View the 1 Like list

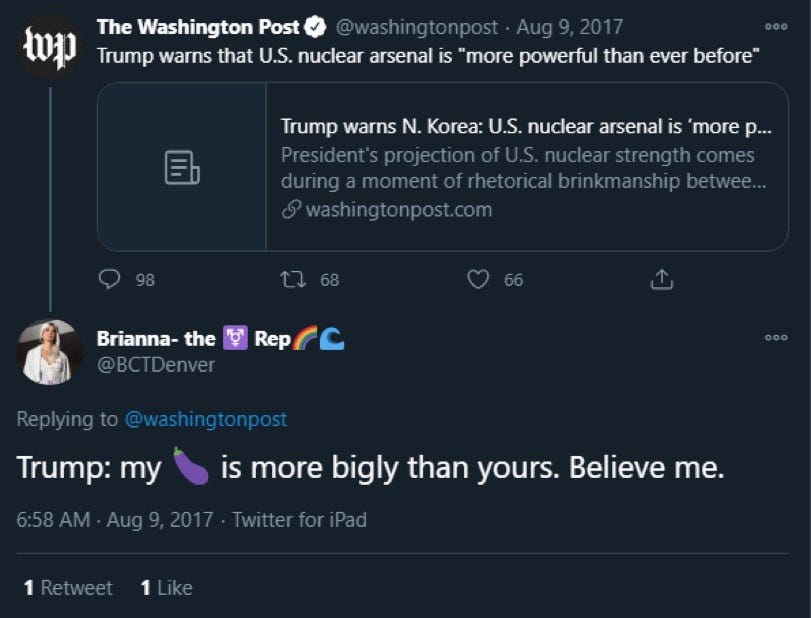(x=166, y=588)
